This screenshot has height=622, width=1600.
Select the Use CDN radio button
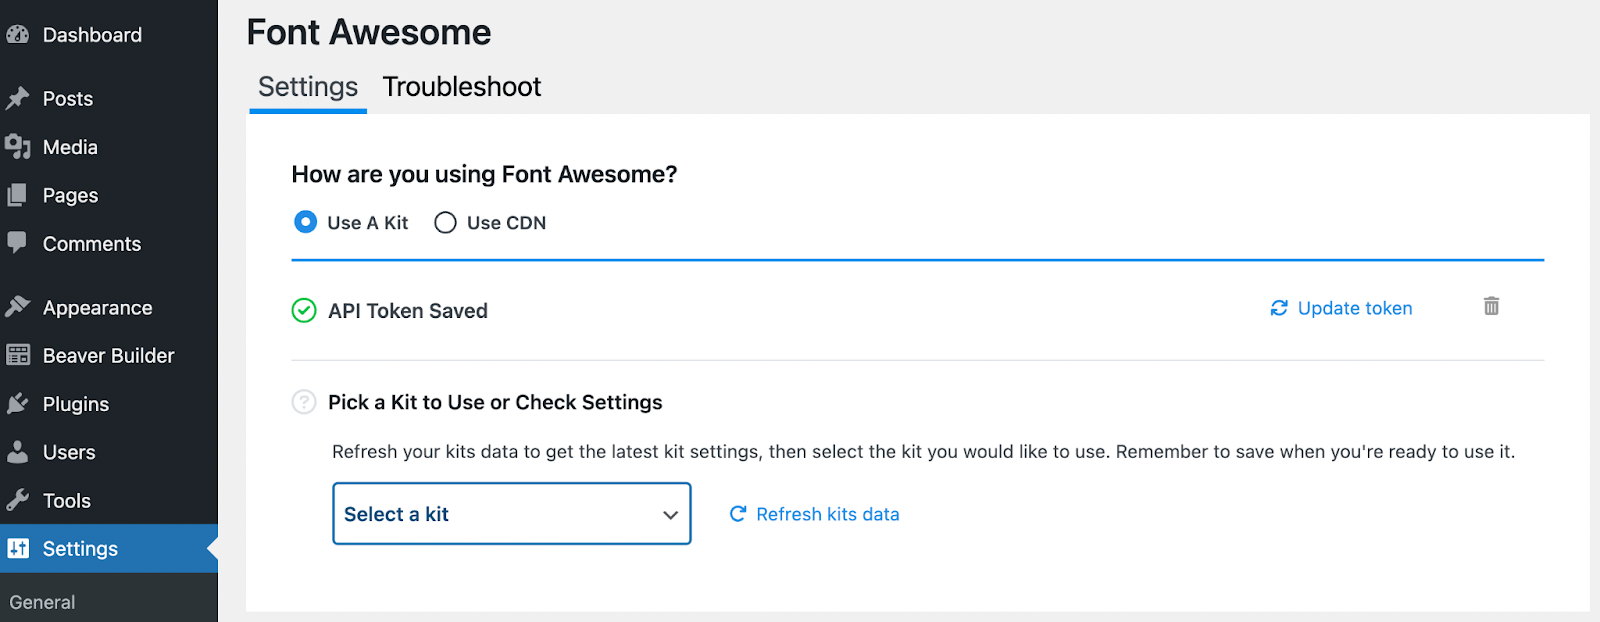click(445, 222)
